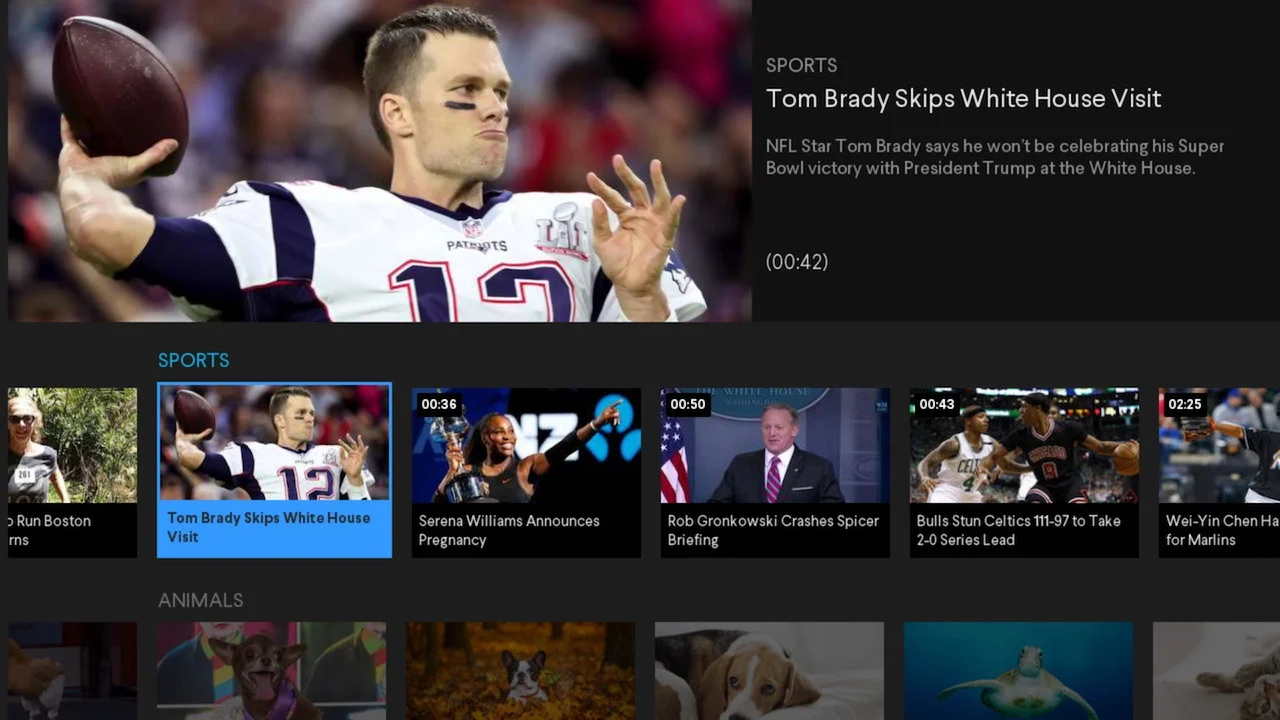The image size is (1280, 720).
Task: Click the 00:36 duration badge on the Serena video
Action: [x=439, y=404]
